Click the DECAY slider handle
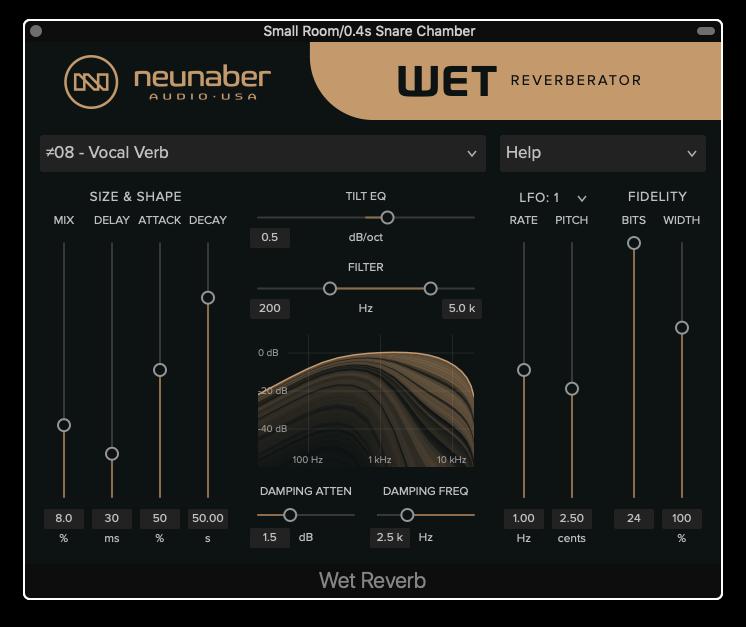This screenshot has width=746, height=627. pos(208,297)
